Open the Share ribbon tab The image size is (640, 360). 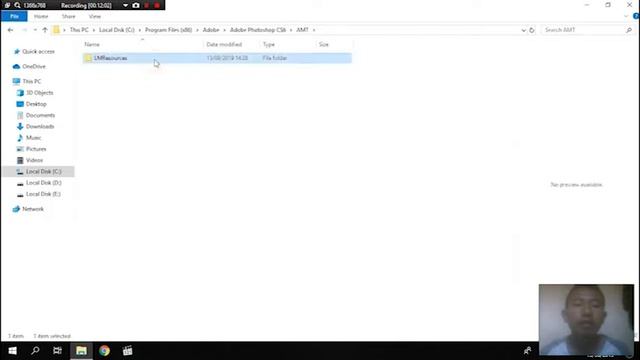(69, 16)
